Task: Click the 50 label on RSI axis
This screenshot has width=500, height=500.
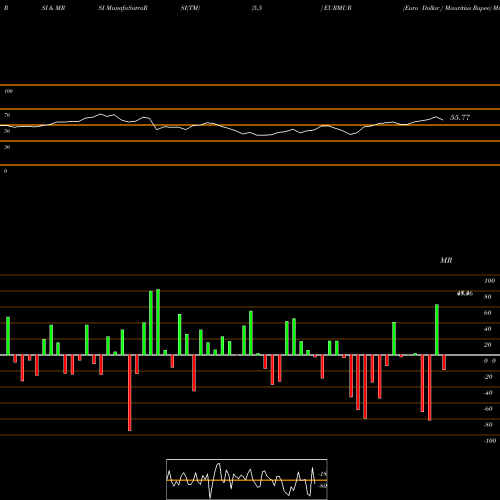Action: (7, 131)
